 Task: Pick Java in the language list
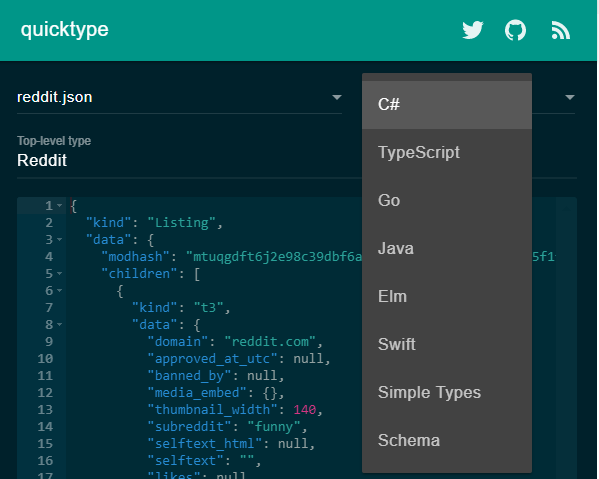pyautogui.click(x=447, y=249)
